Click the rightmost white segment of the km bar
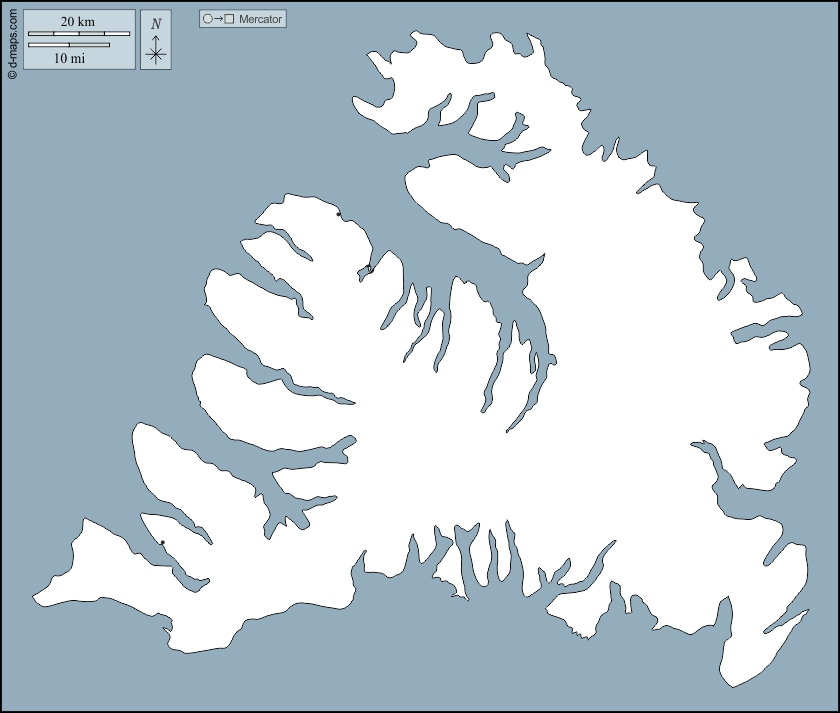 click(117, 34)
